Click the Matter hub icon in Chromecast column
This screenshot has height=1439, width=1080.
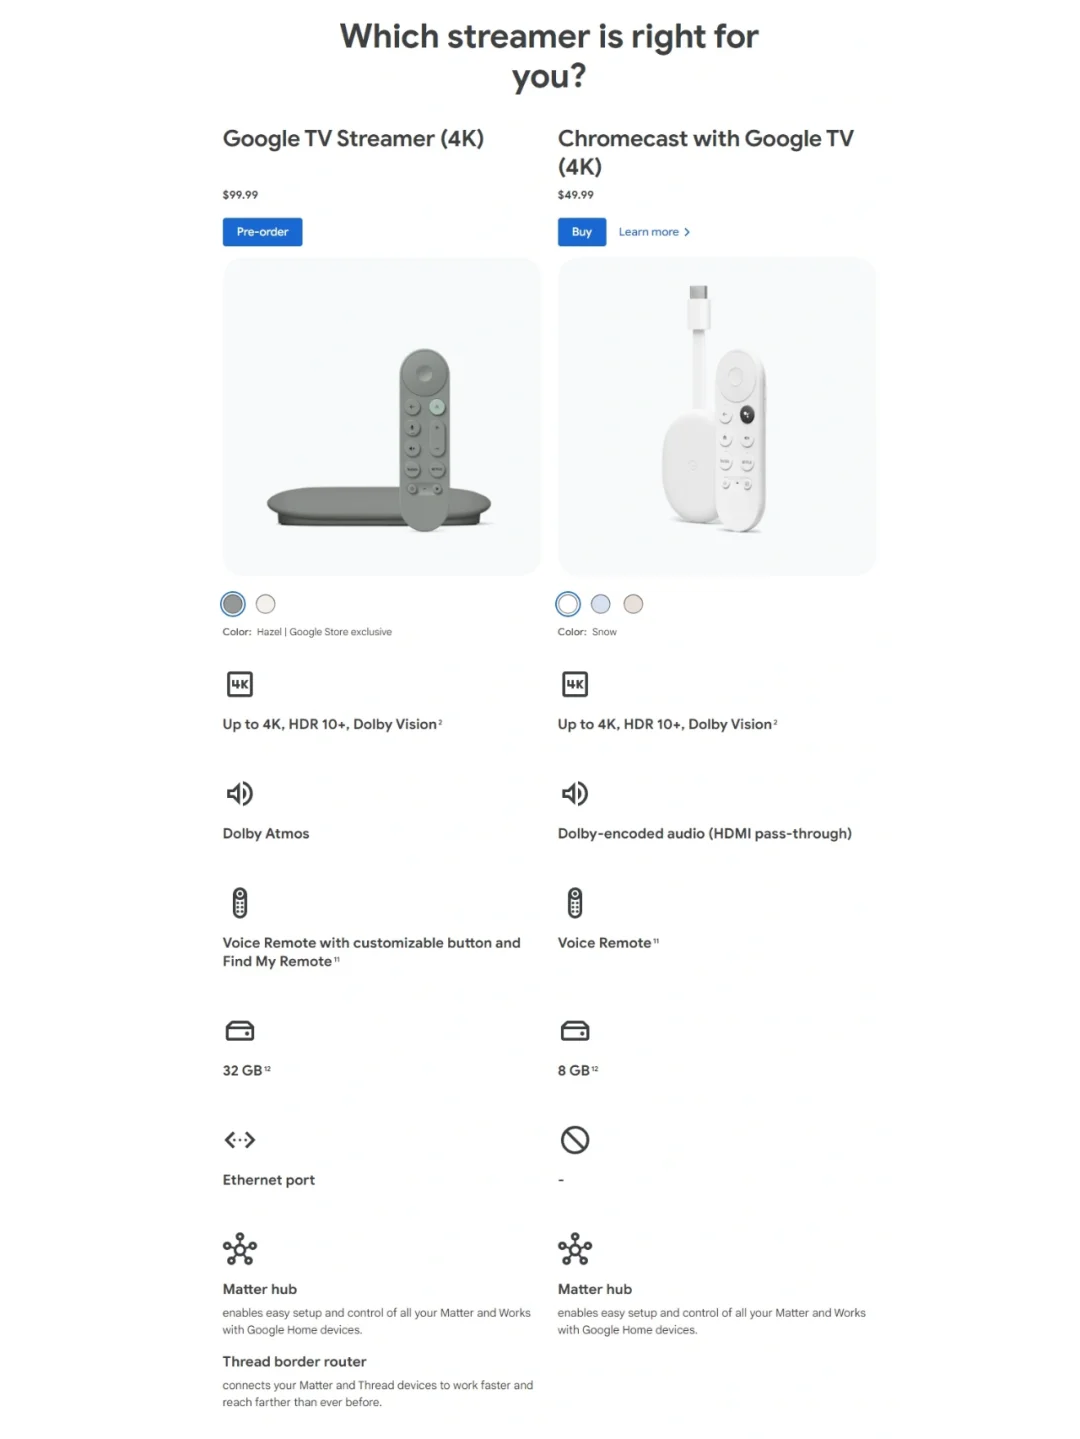[x=575, y=1249]
